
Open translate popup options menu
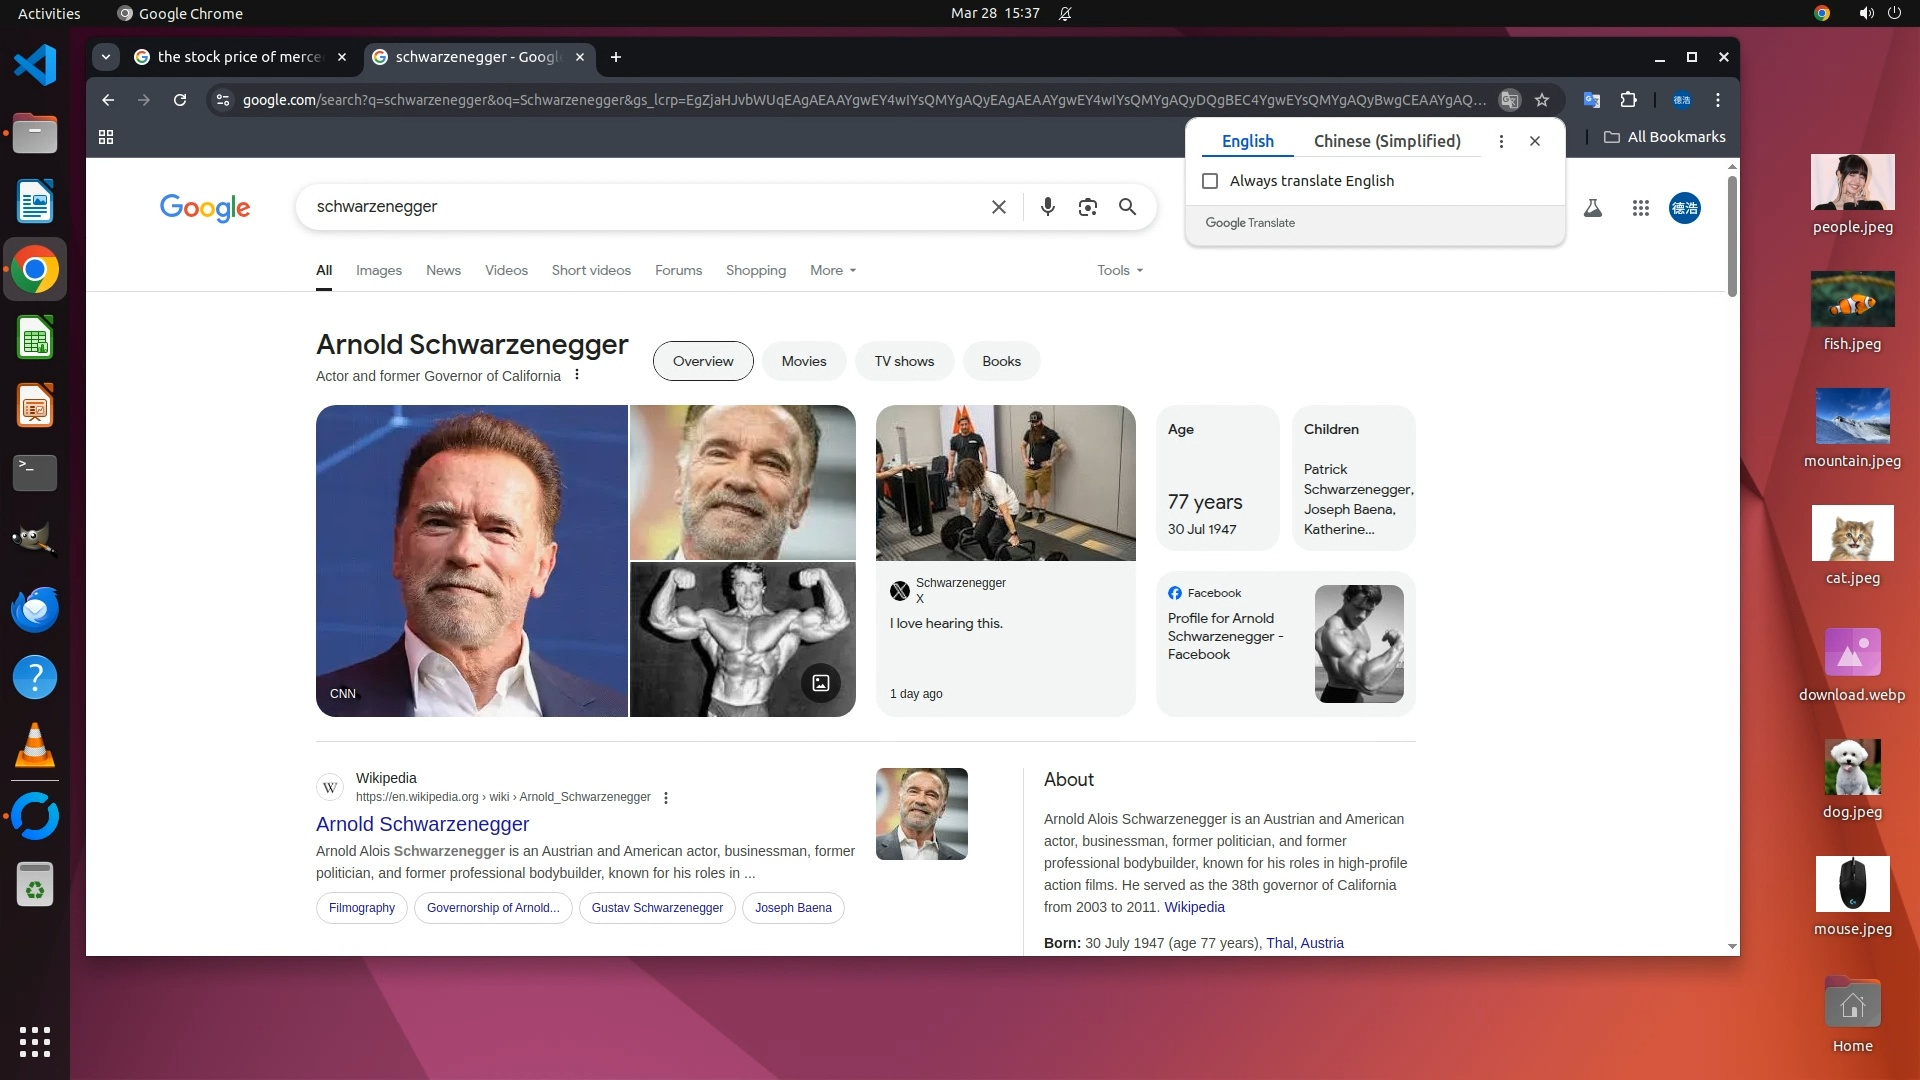point(1501,141)
